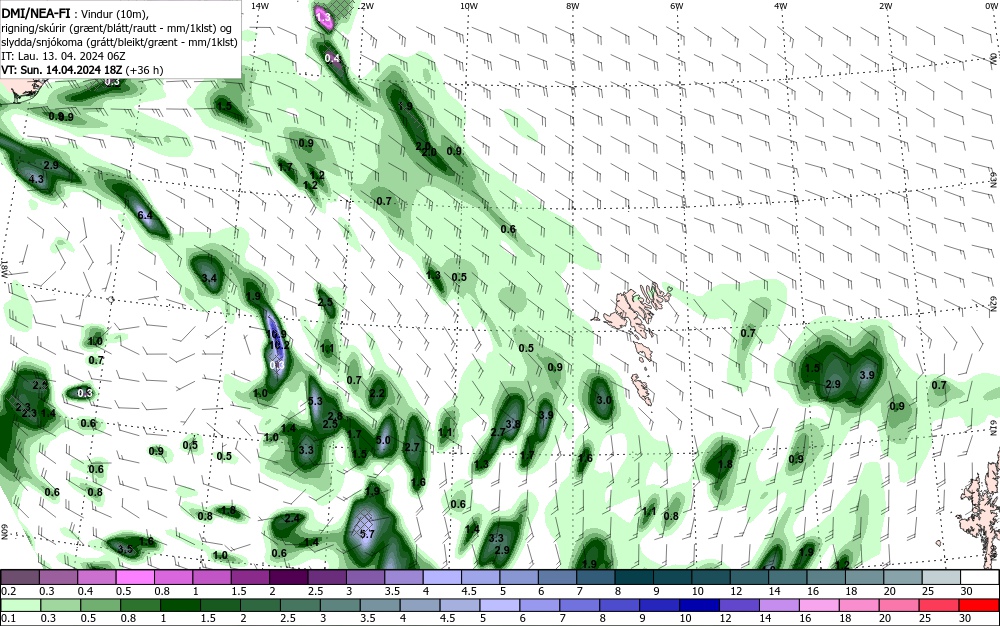Click the 2.2 precipitation value on the map
The image size is (1000, 626).
pyautogui.click(x=377, y=393)
